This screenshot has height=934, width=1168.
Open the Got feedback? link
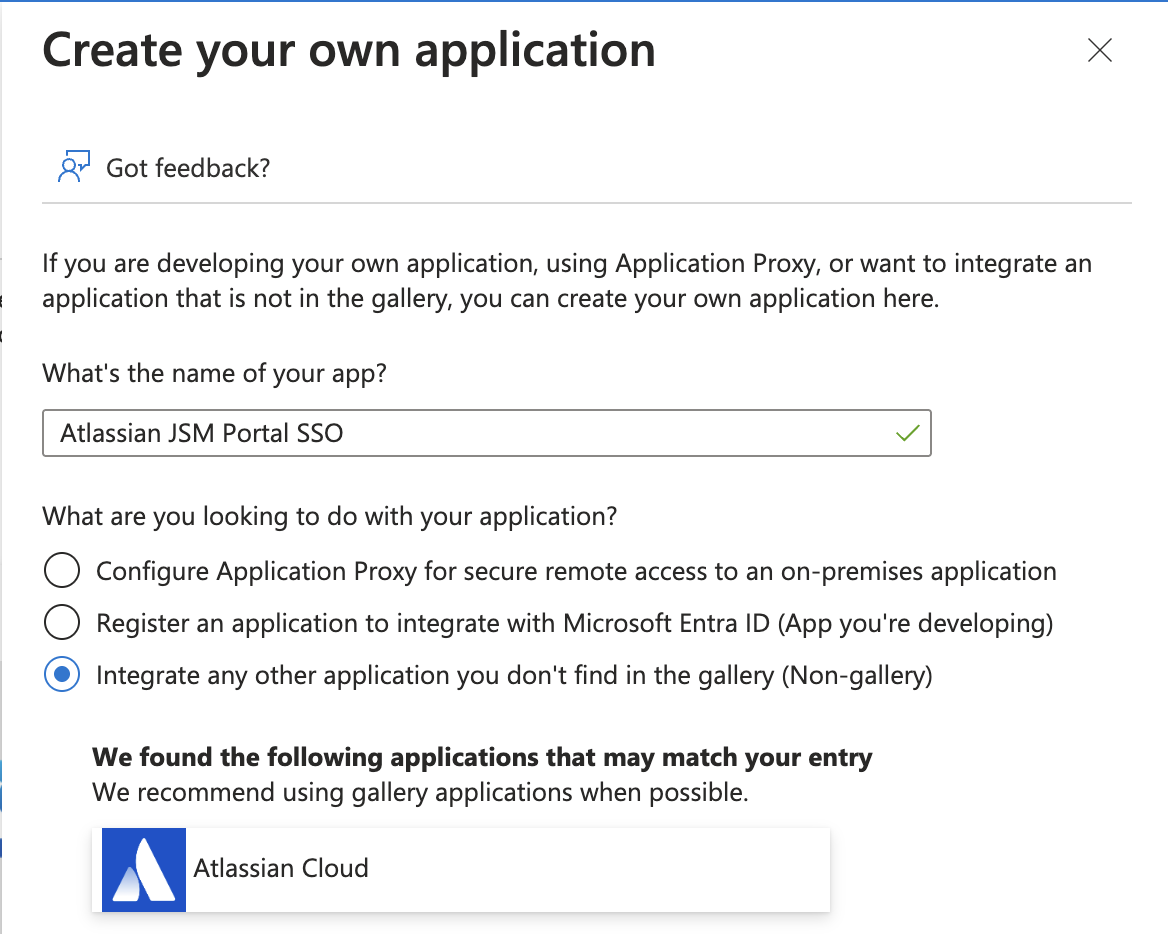(x=188, y=168)
